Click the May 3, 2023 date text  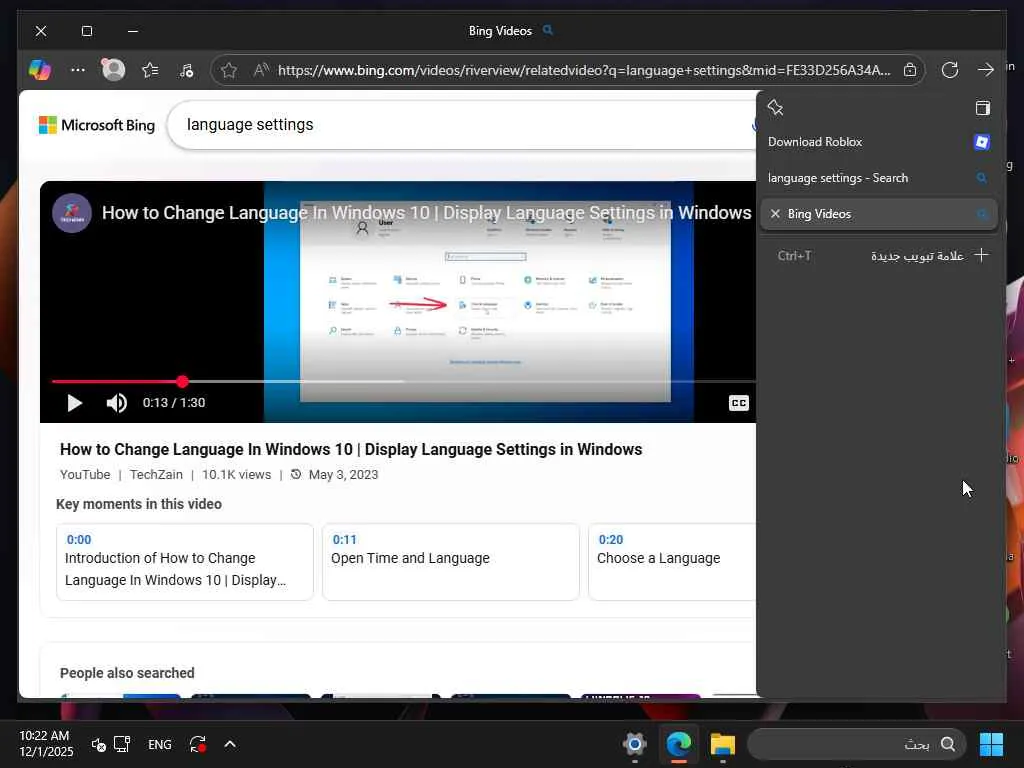[x=344, y=475]
